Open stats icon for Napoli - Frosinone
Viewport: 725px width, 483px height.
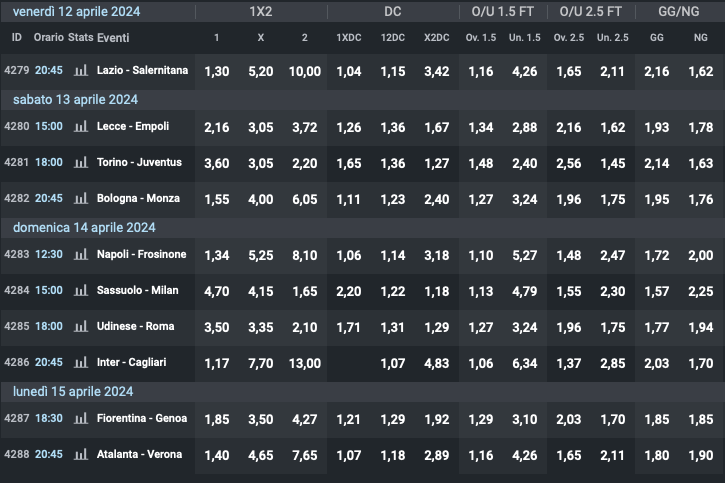click(x=81, y=255)
